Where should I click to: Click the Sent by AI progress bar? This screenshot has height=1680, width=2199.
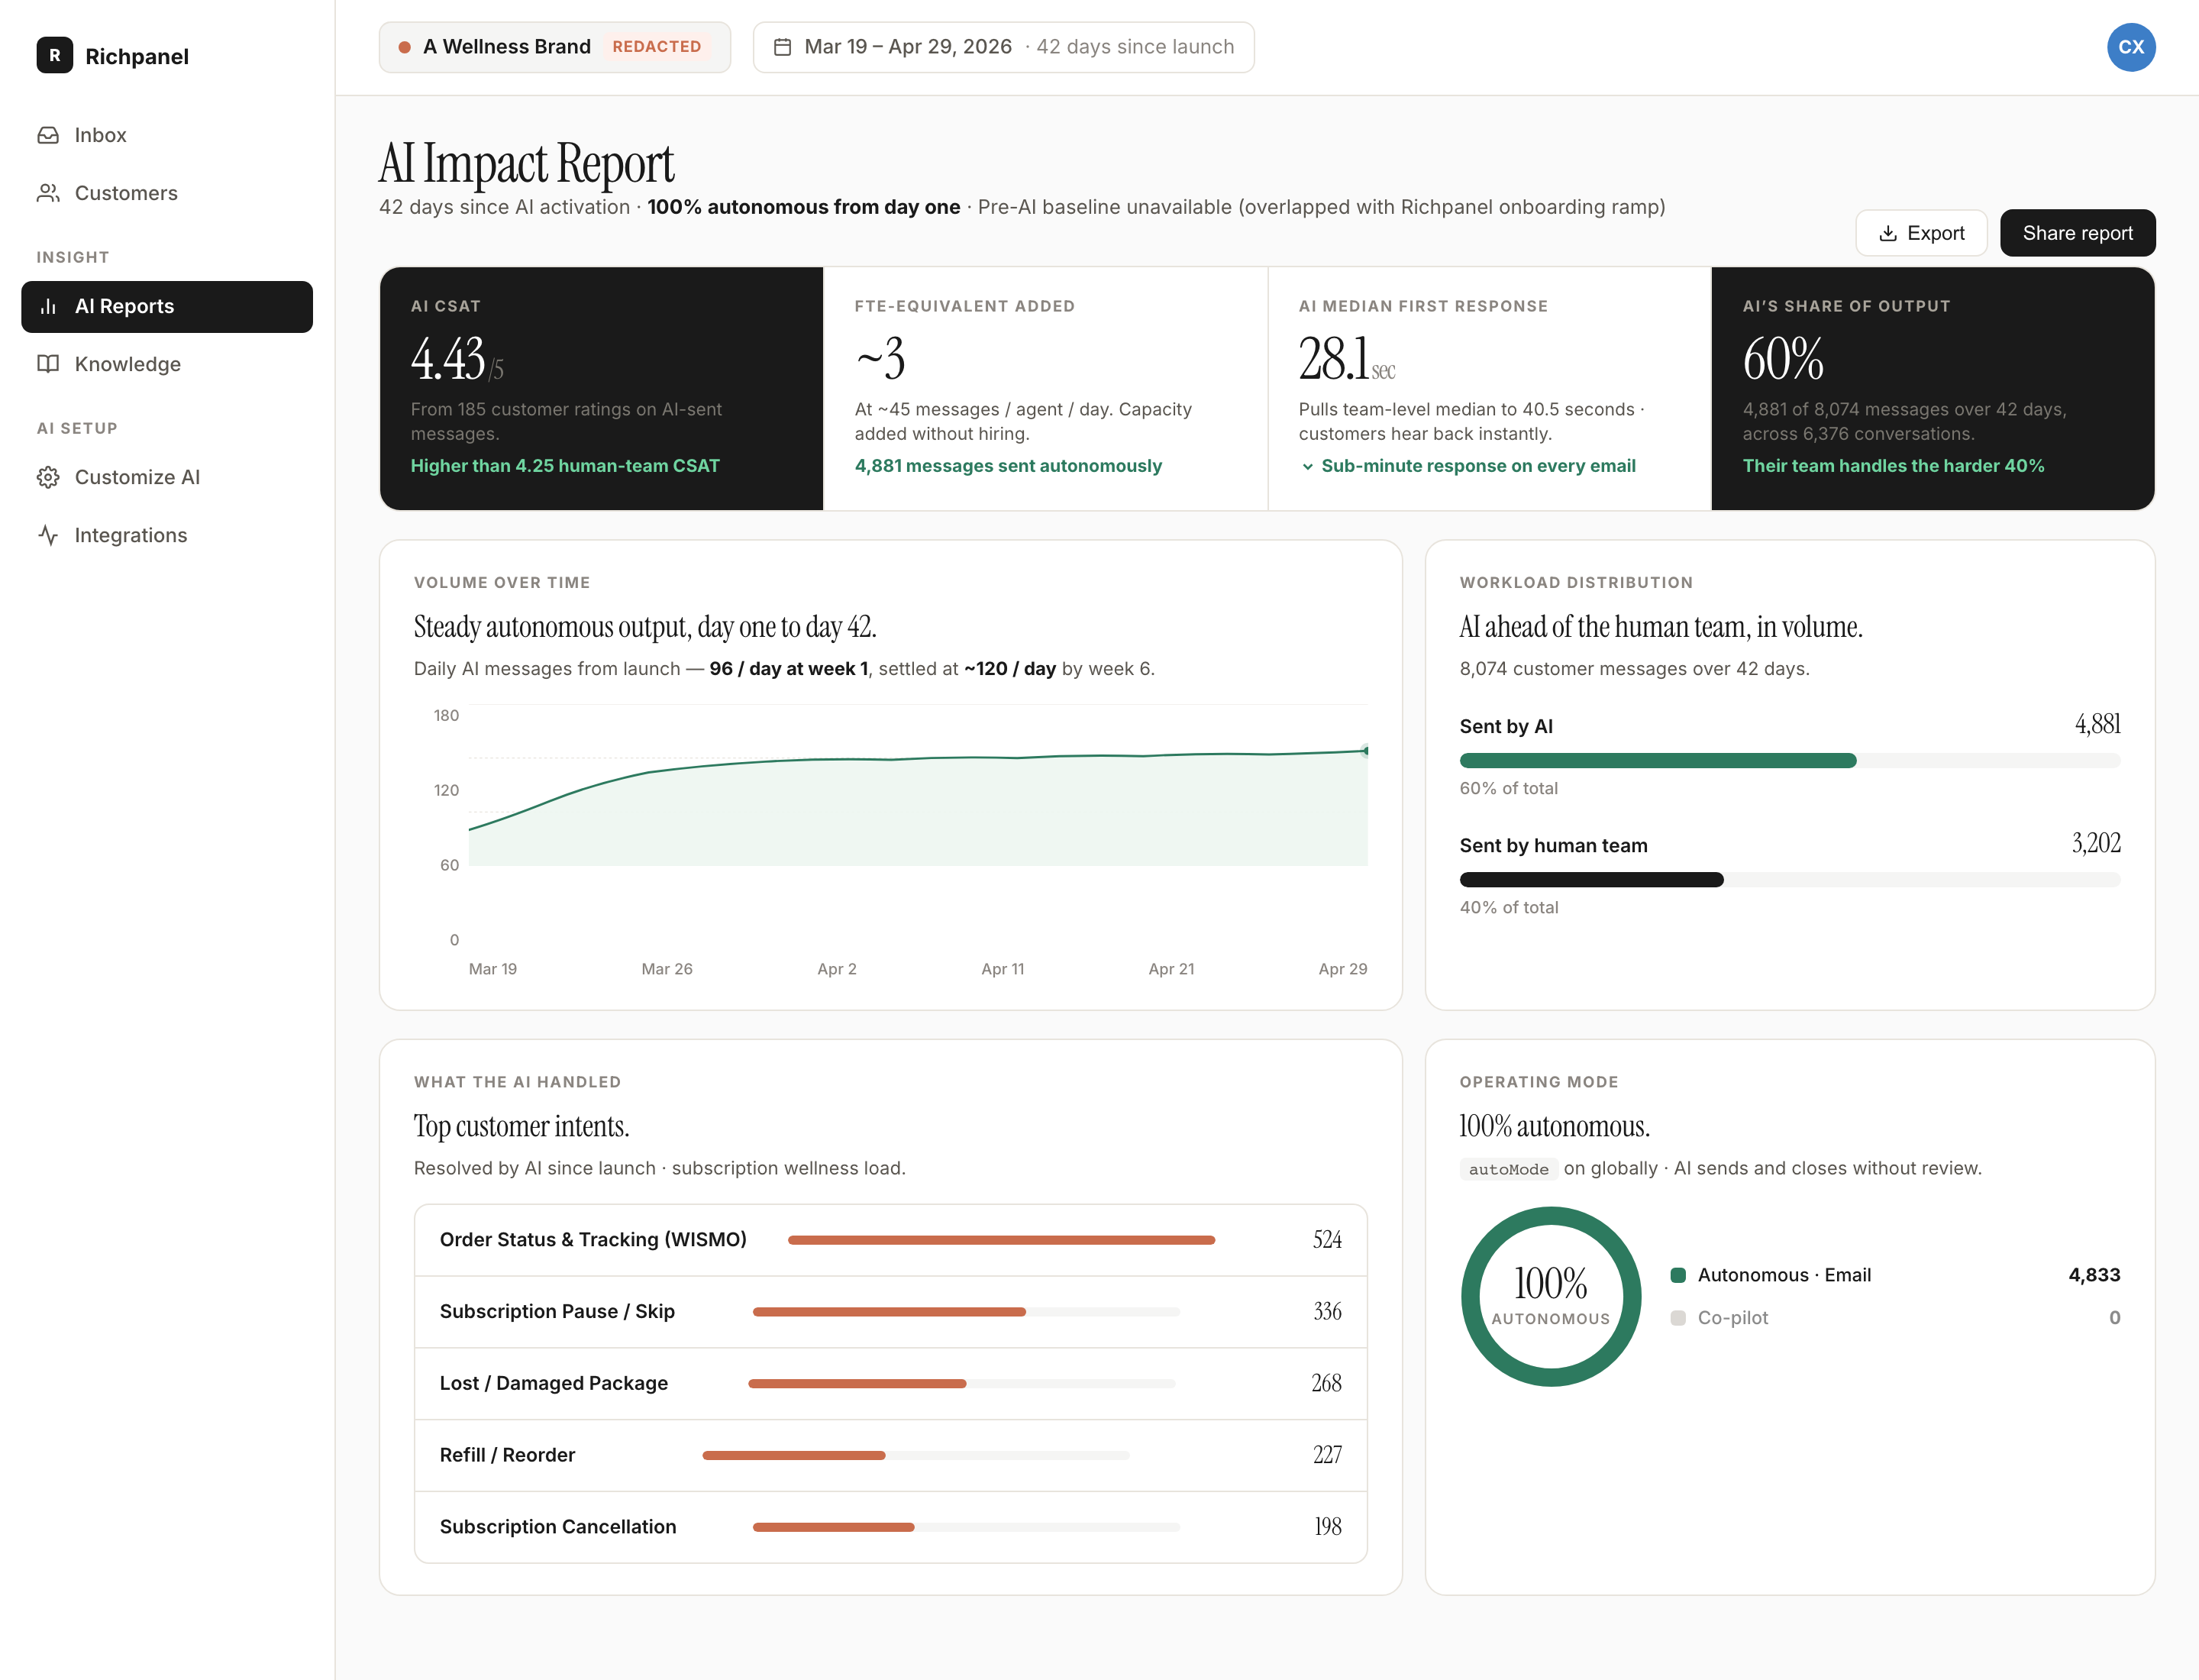[1789, 761]
